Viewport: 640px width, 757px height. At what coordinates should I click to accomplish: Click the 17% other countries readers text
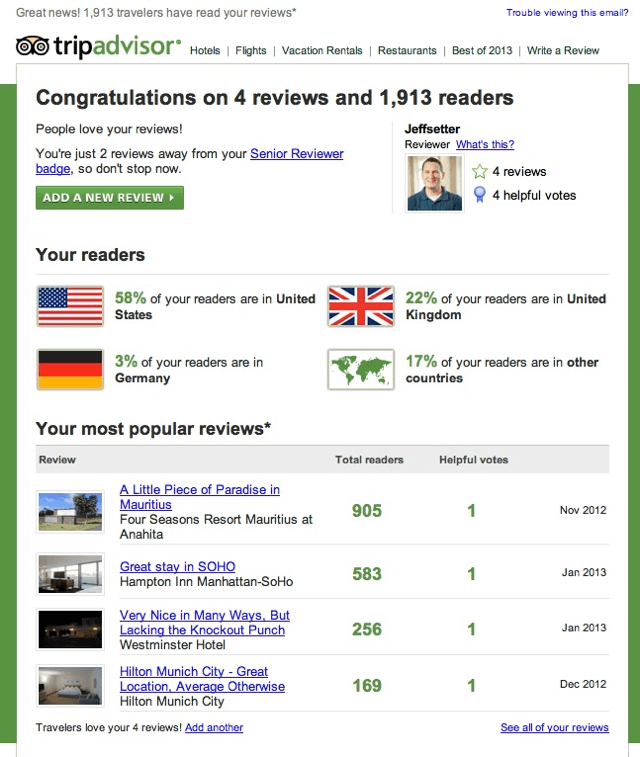pos(502,370)
